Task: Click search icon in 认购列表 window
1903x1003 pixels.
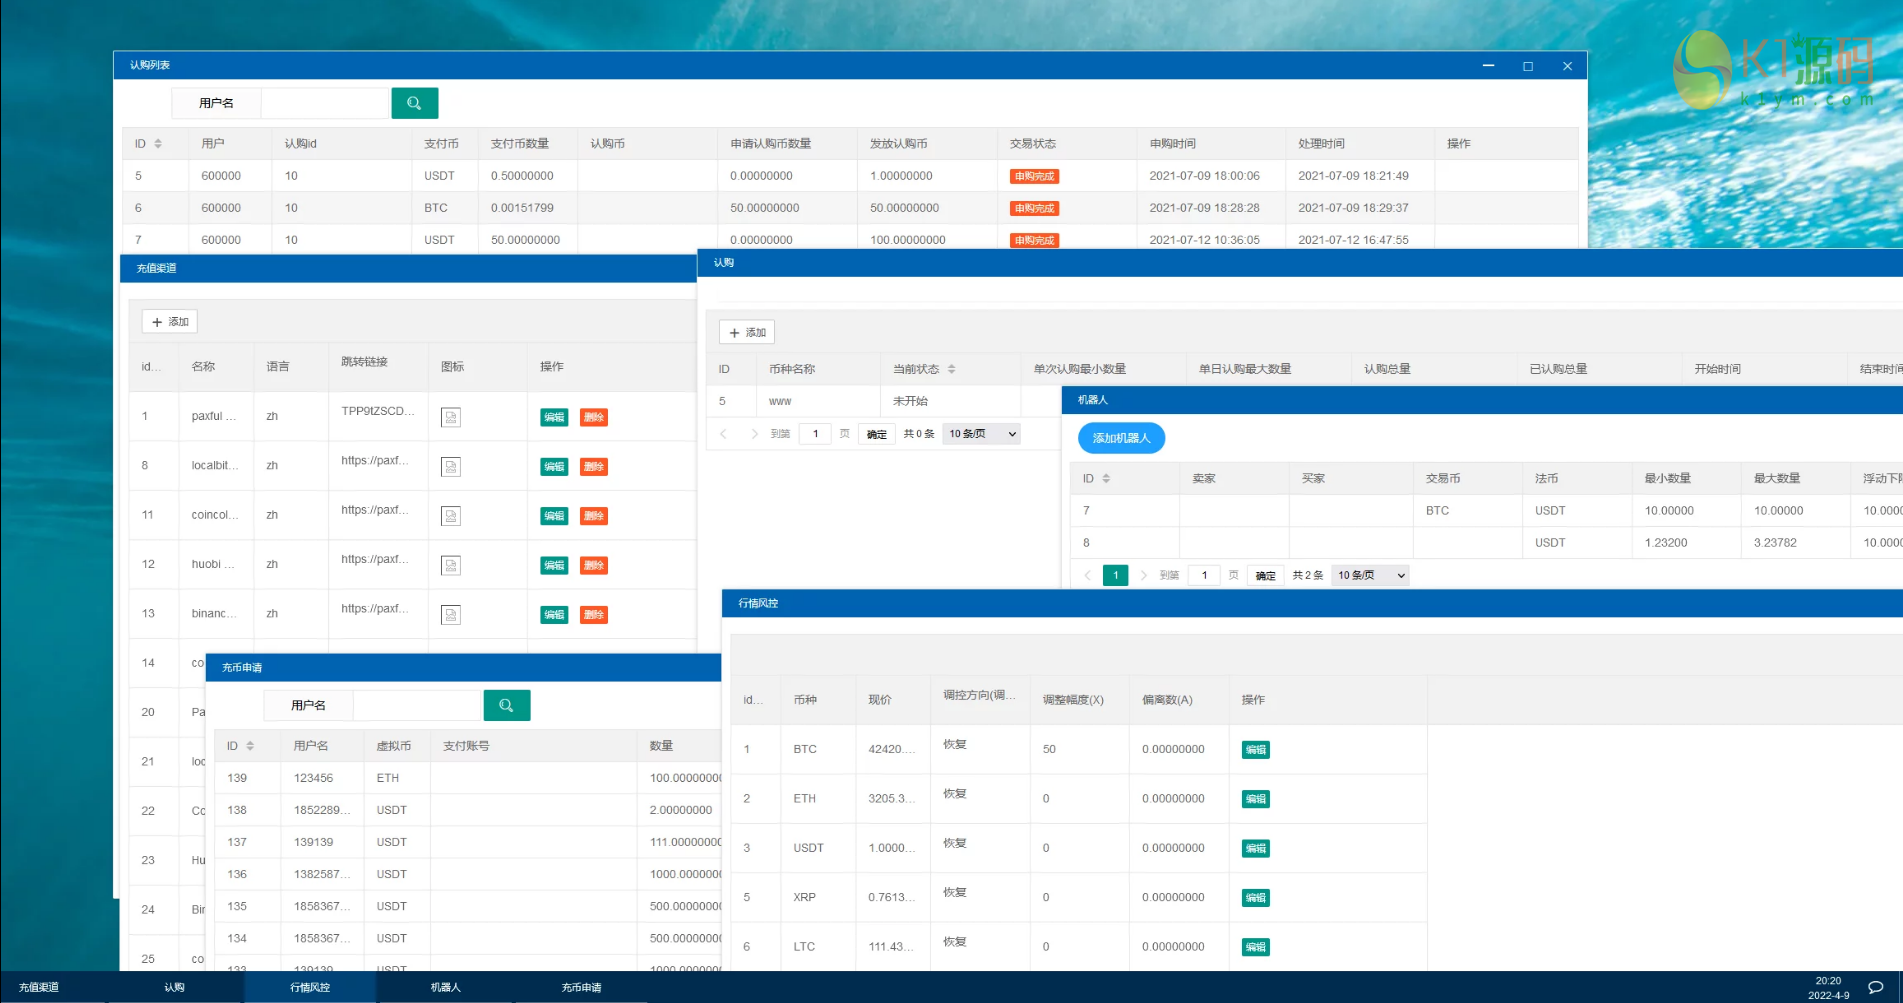Action: tap(414, 103)
